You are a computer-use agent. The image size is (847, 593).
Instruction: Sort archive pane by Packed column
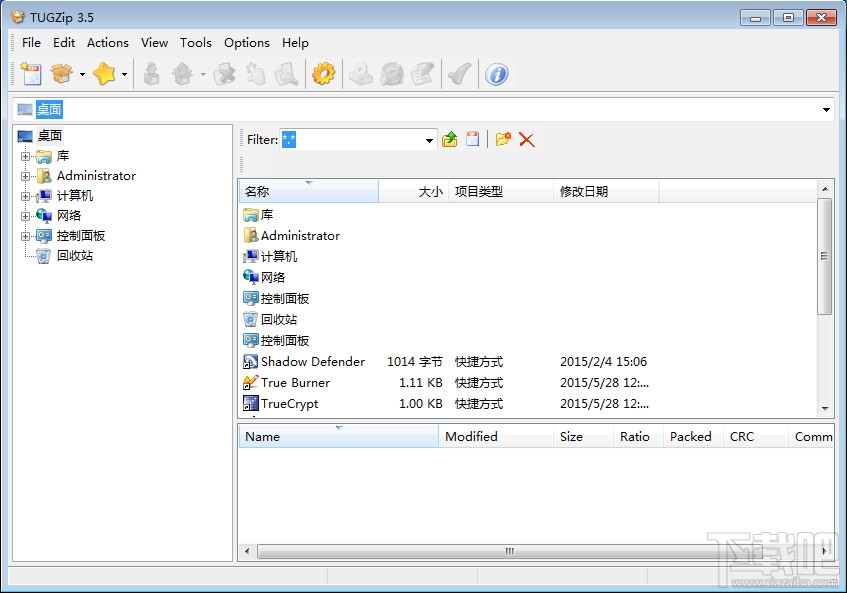693,436
